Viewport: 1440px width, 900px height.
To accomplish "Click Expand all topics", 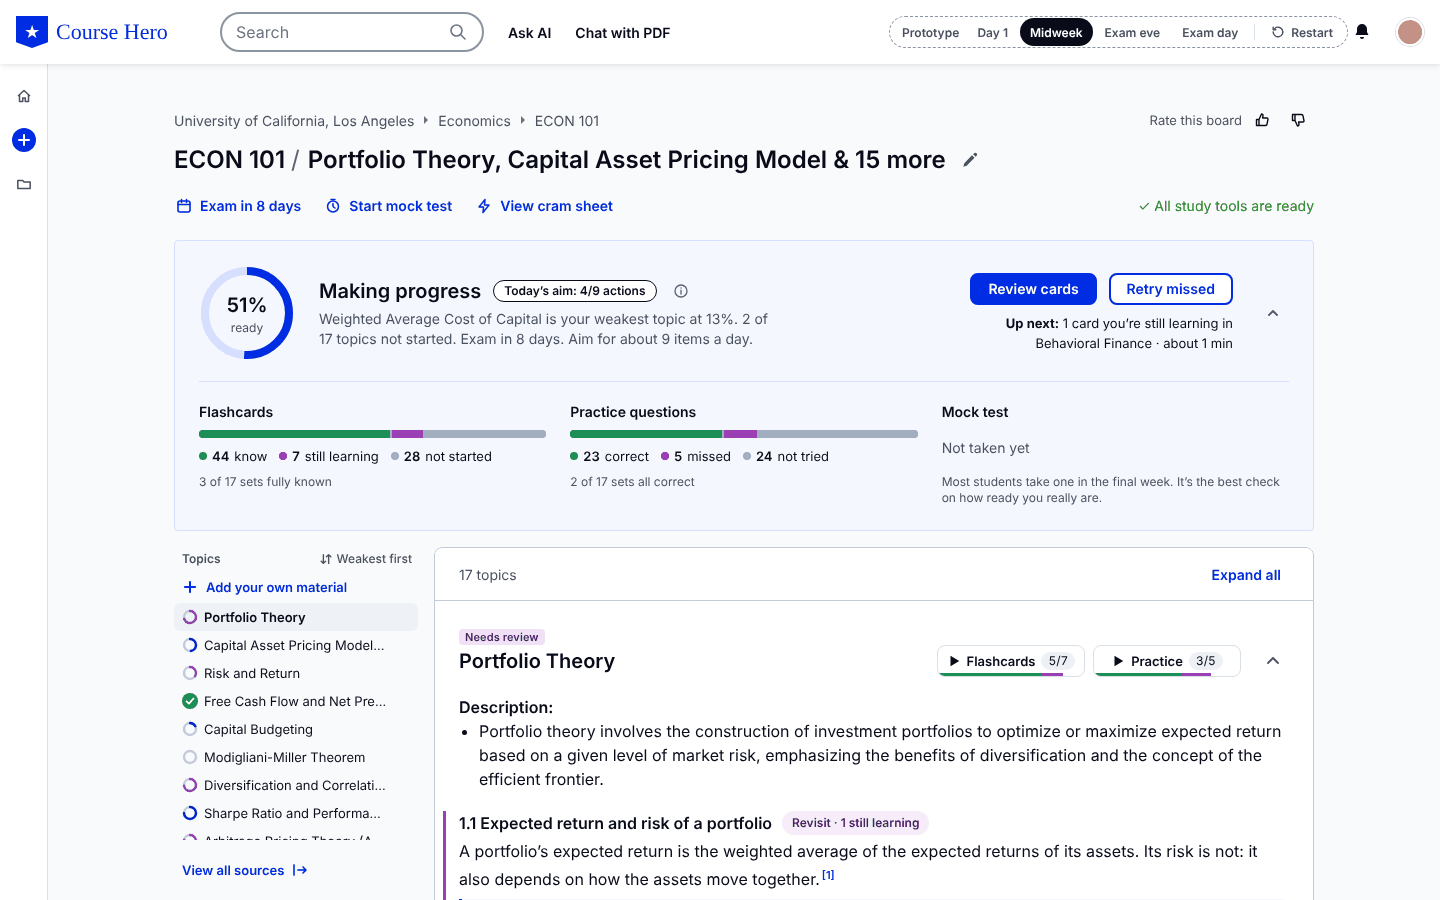I will (1246, 575).
